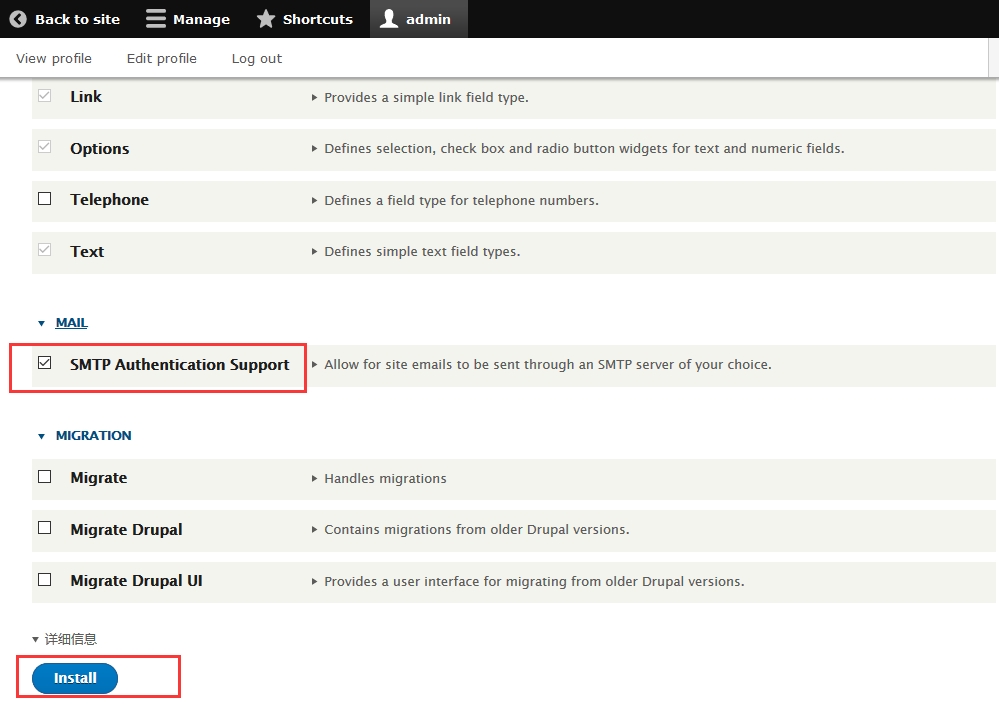
Task: Click the Shortcuts star icon
Action: (x=265, y=19)
